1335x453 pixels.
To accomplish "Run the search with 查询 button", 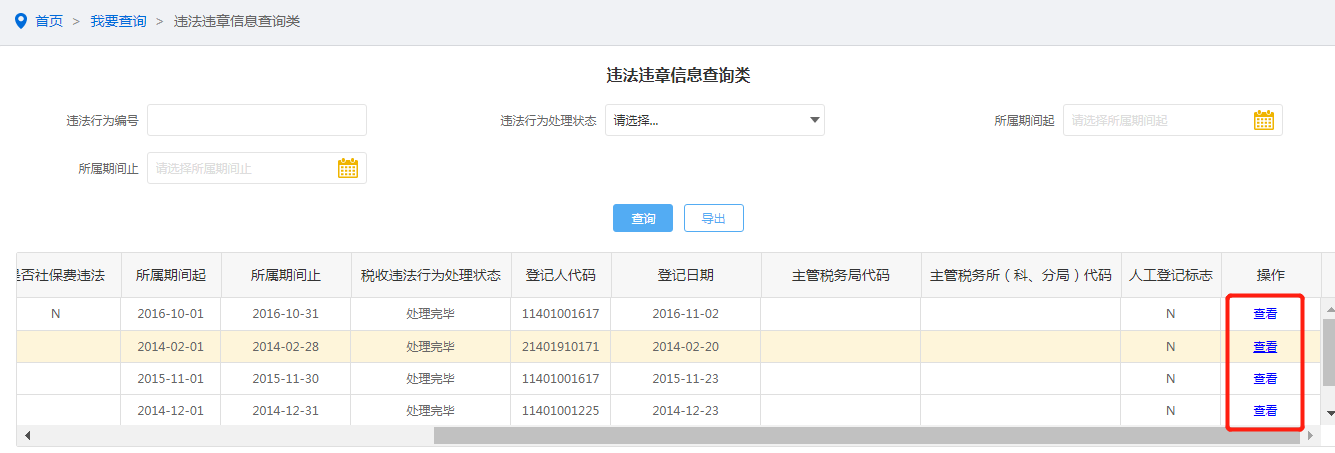I will pos(643,218).
